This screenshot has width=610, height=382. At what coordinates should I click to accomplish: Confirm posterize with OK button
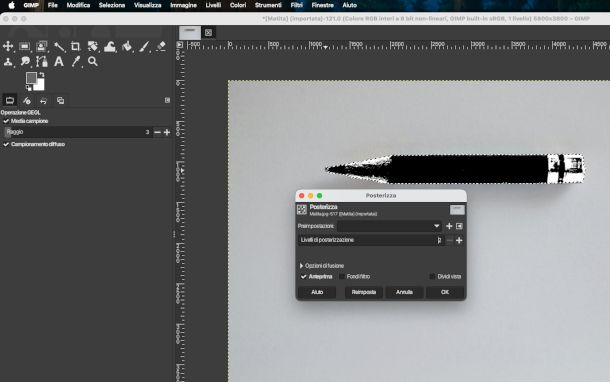(445, 292)
